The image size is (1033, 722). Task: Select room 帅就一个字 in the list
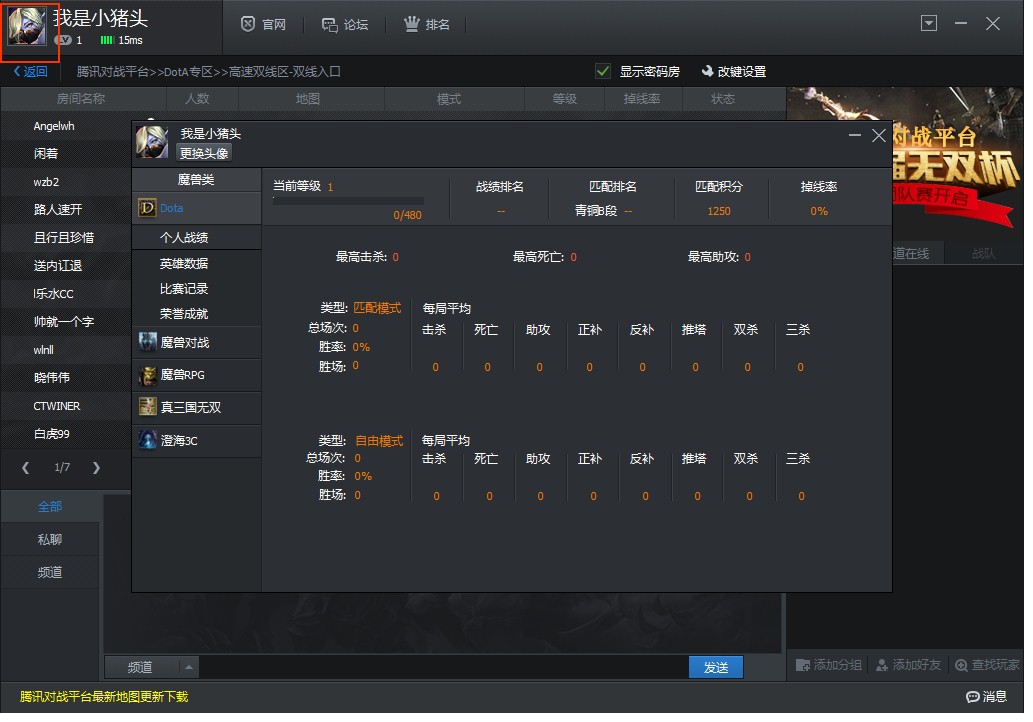click(63, 321)
